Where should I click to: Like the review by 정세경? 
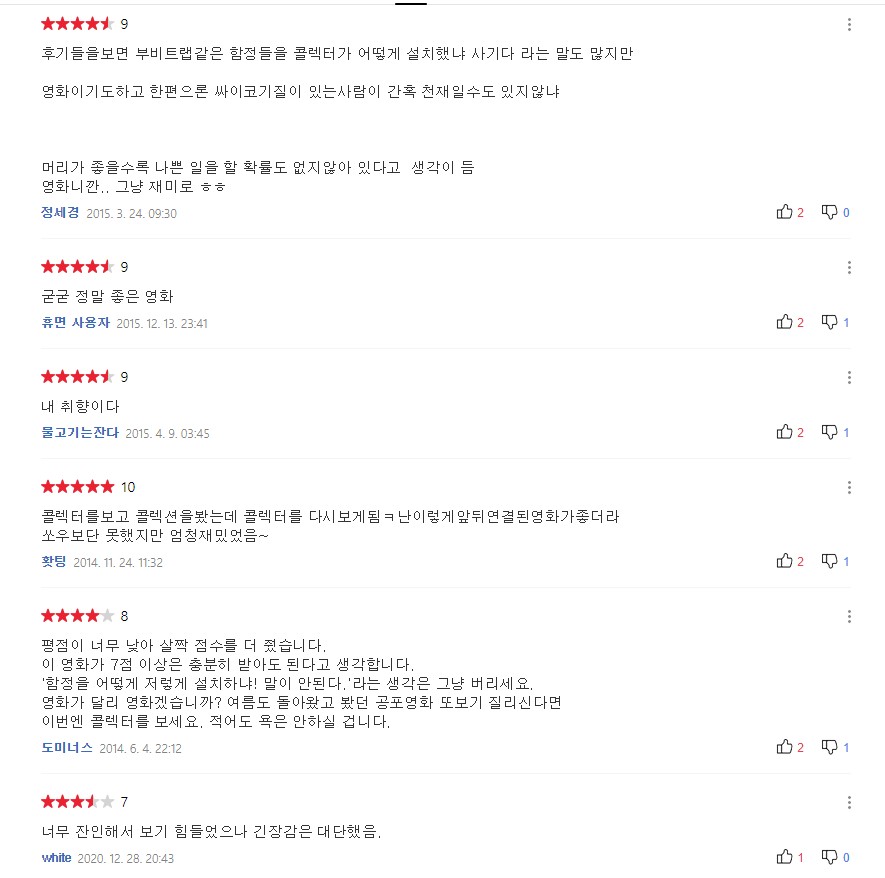coord(785,212)
